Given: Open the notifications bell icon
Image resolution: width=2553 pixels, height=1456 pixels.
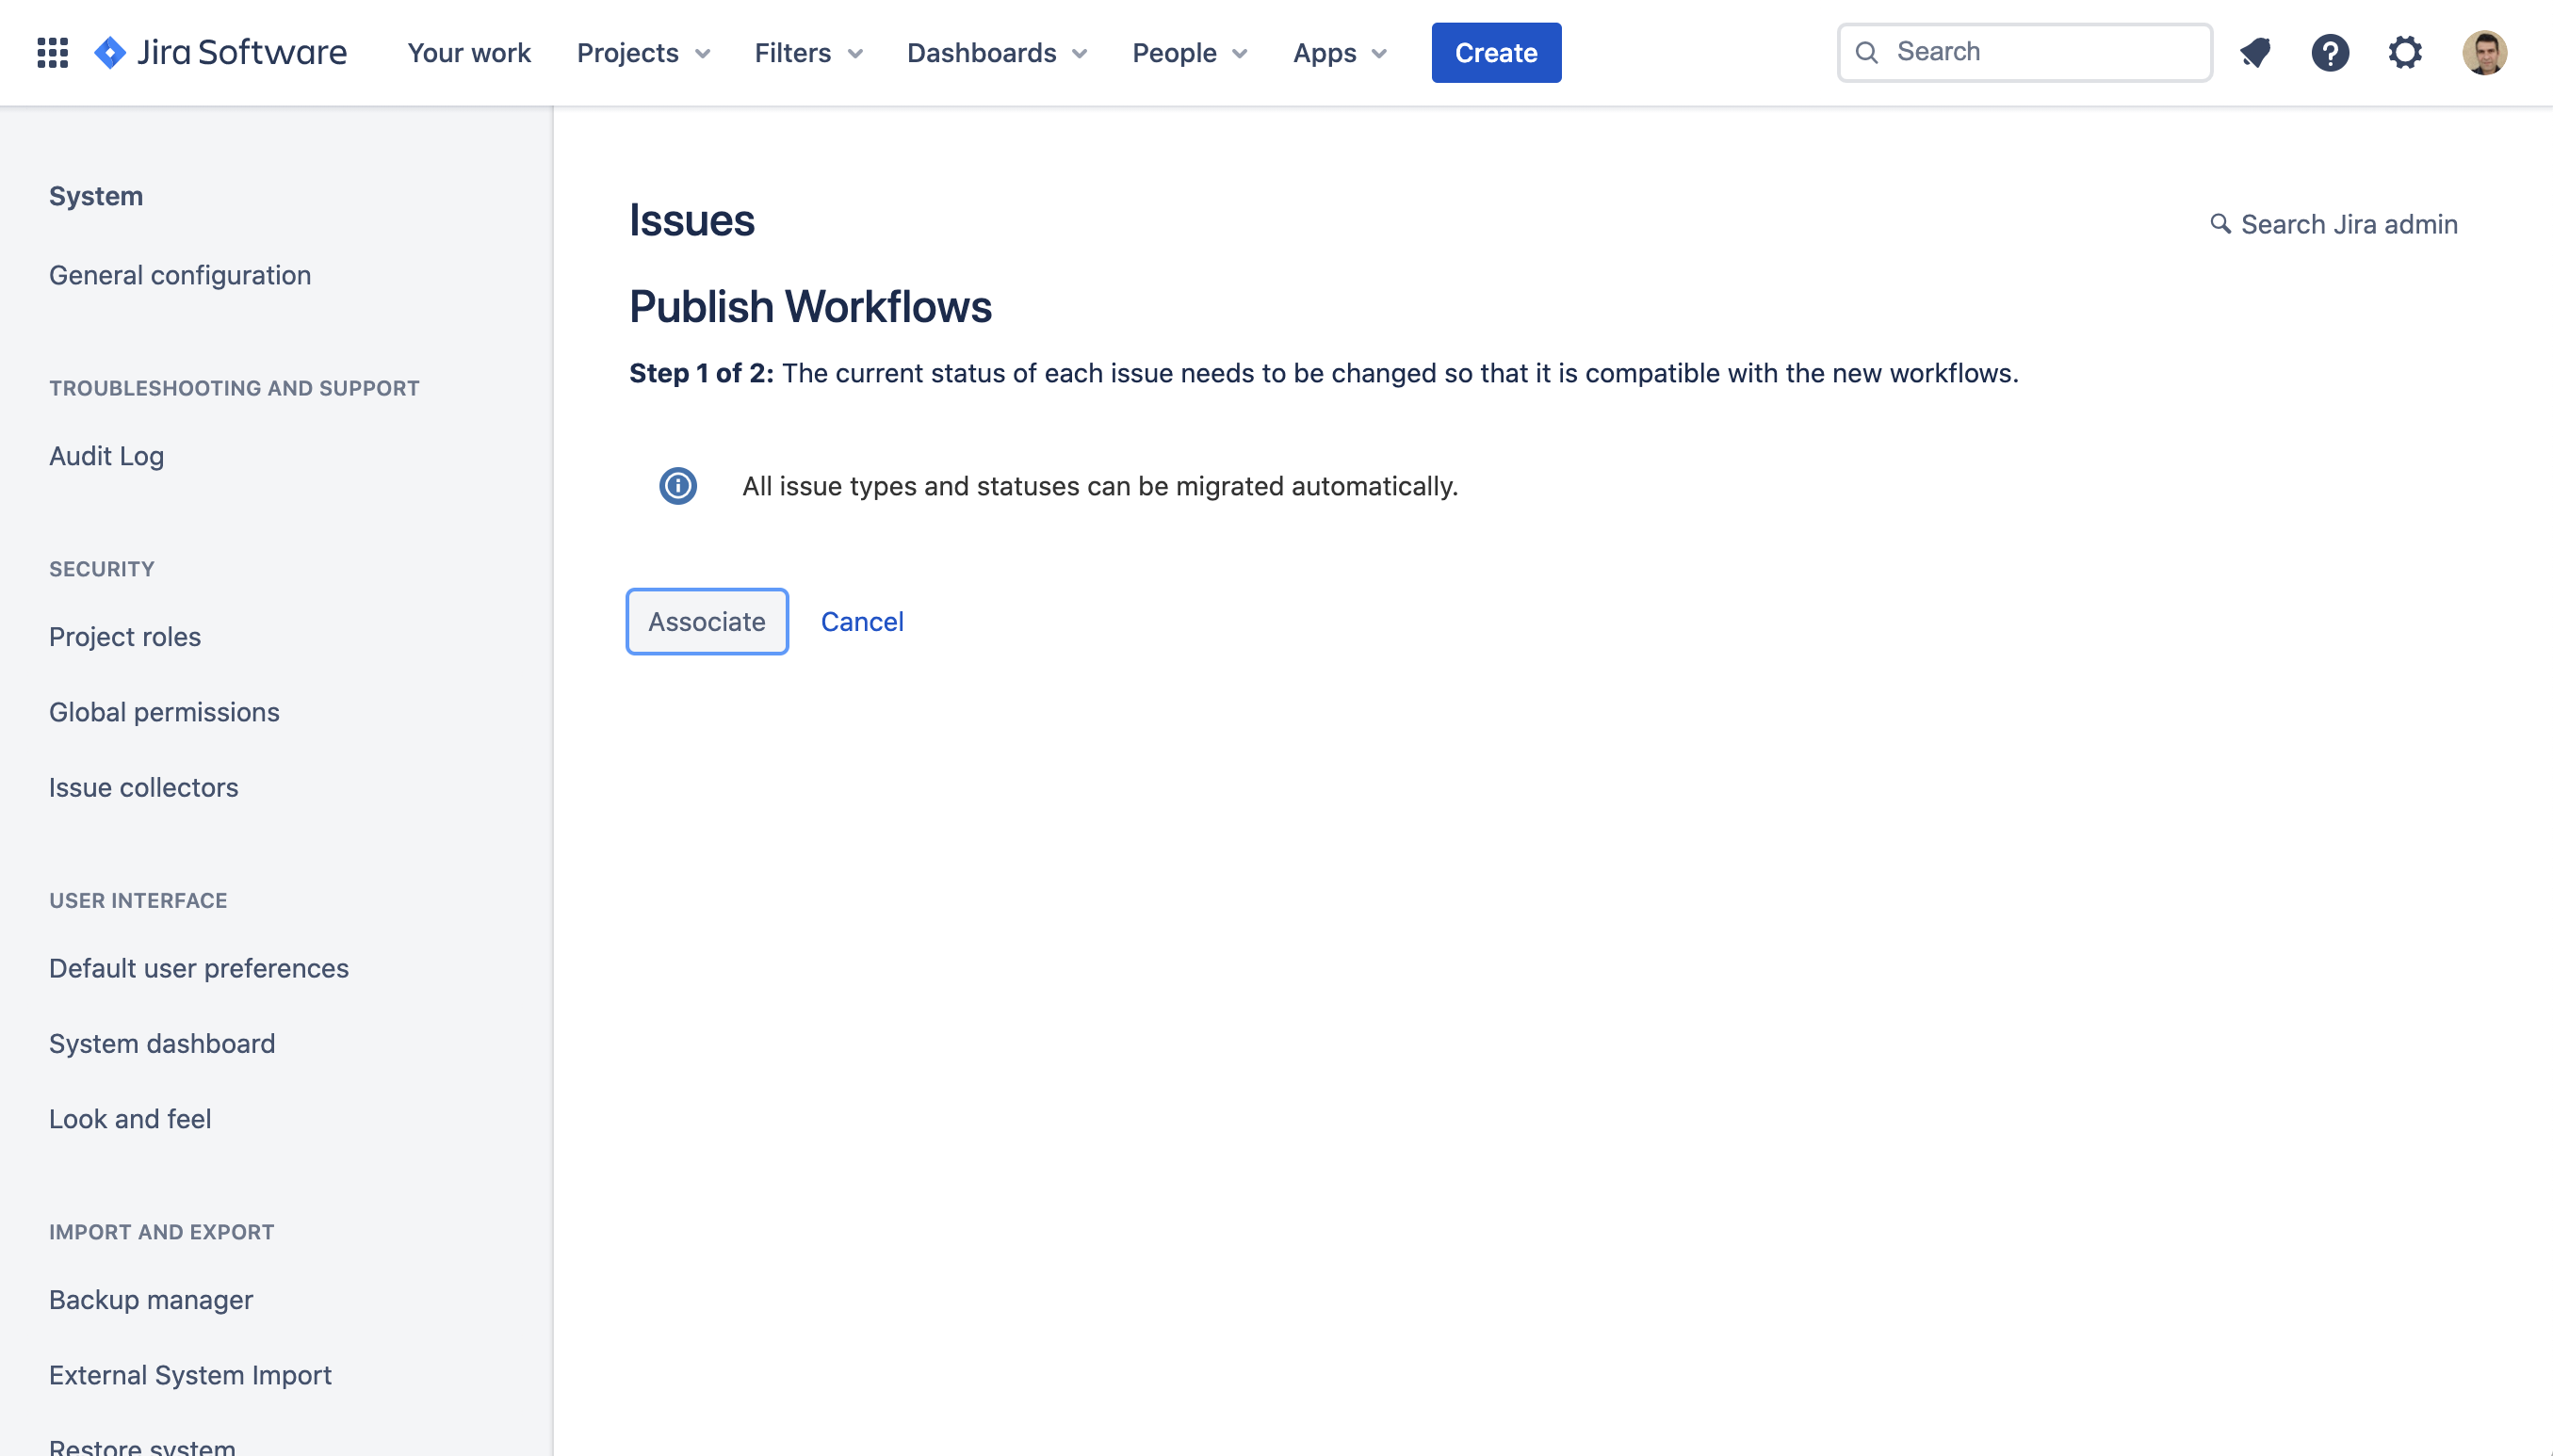Looking at the screenshot, I should coord(2255,52).
